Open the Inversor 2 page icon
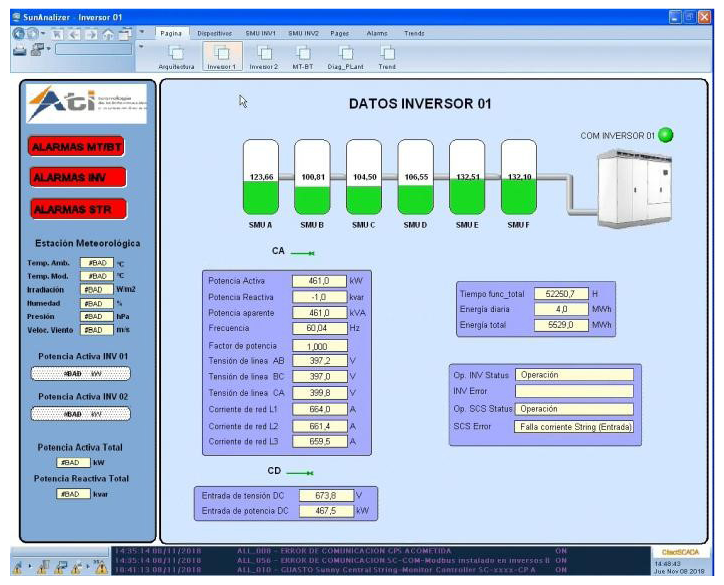Screen dimensions: 724x585 (x=263, y=53)
